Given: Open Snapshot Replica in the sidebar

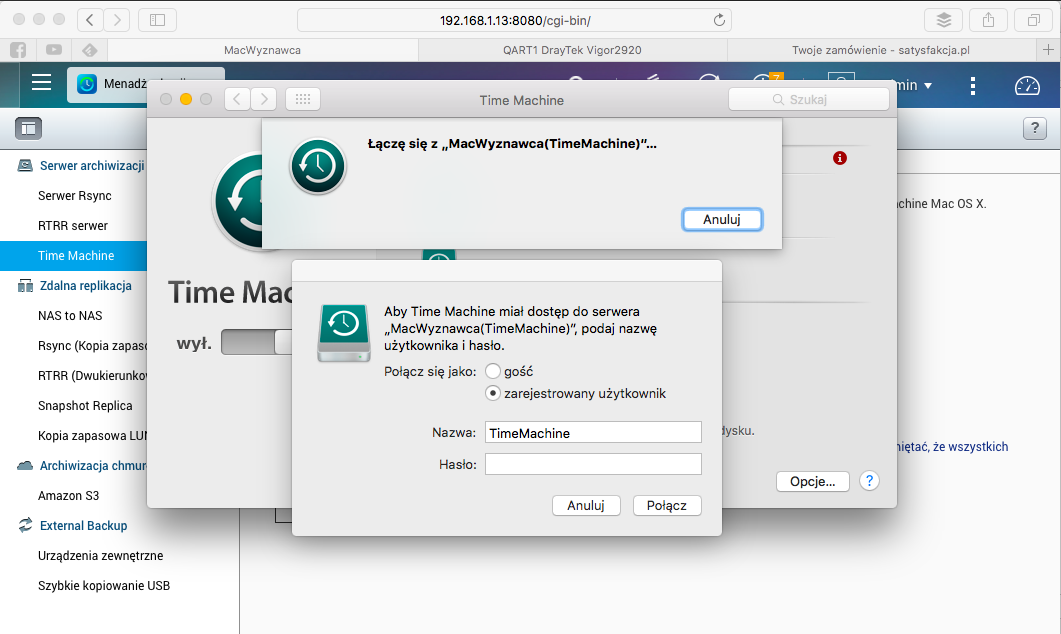Looking at the screenshot, I should pos(85,405).
